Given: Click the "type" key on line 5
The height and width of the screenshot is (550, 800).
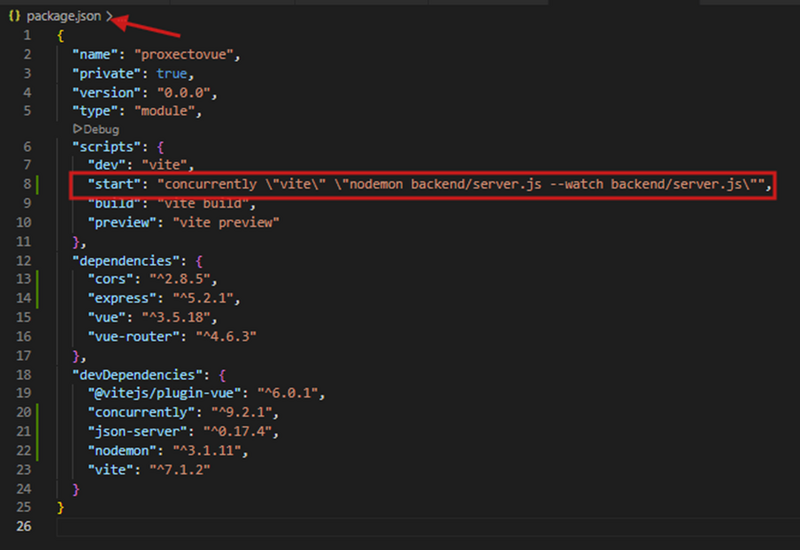Looking at the screenshot, I should click(95, 111).
